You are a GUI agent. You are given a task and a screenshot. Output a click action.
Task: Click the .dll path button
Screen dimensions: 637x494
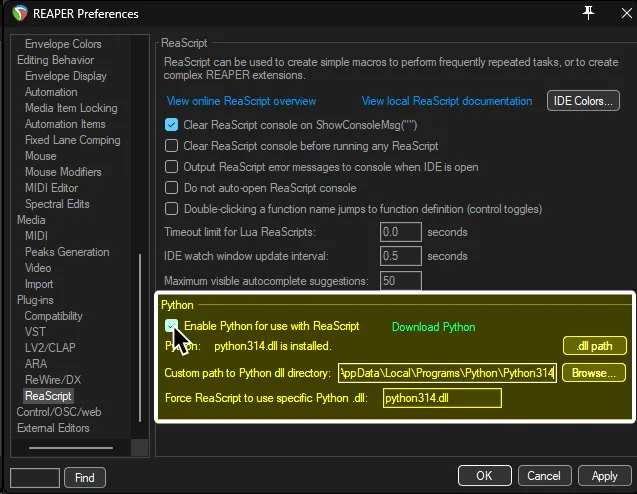[x=594, y=346]
